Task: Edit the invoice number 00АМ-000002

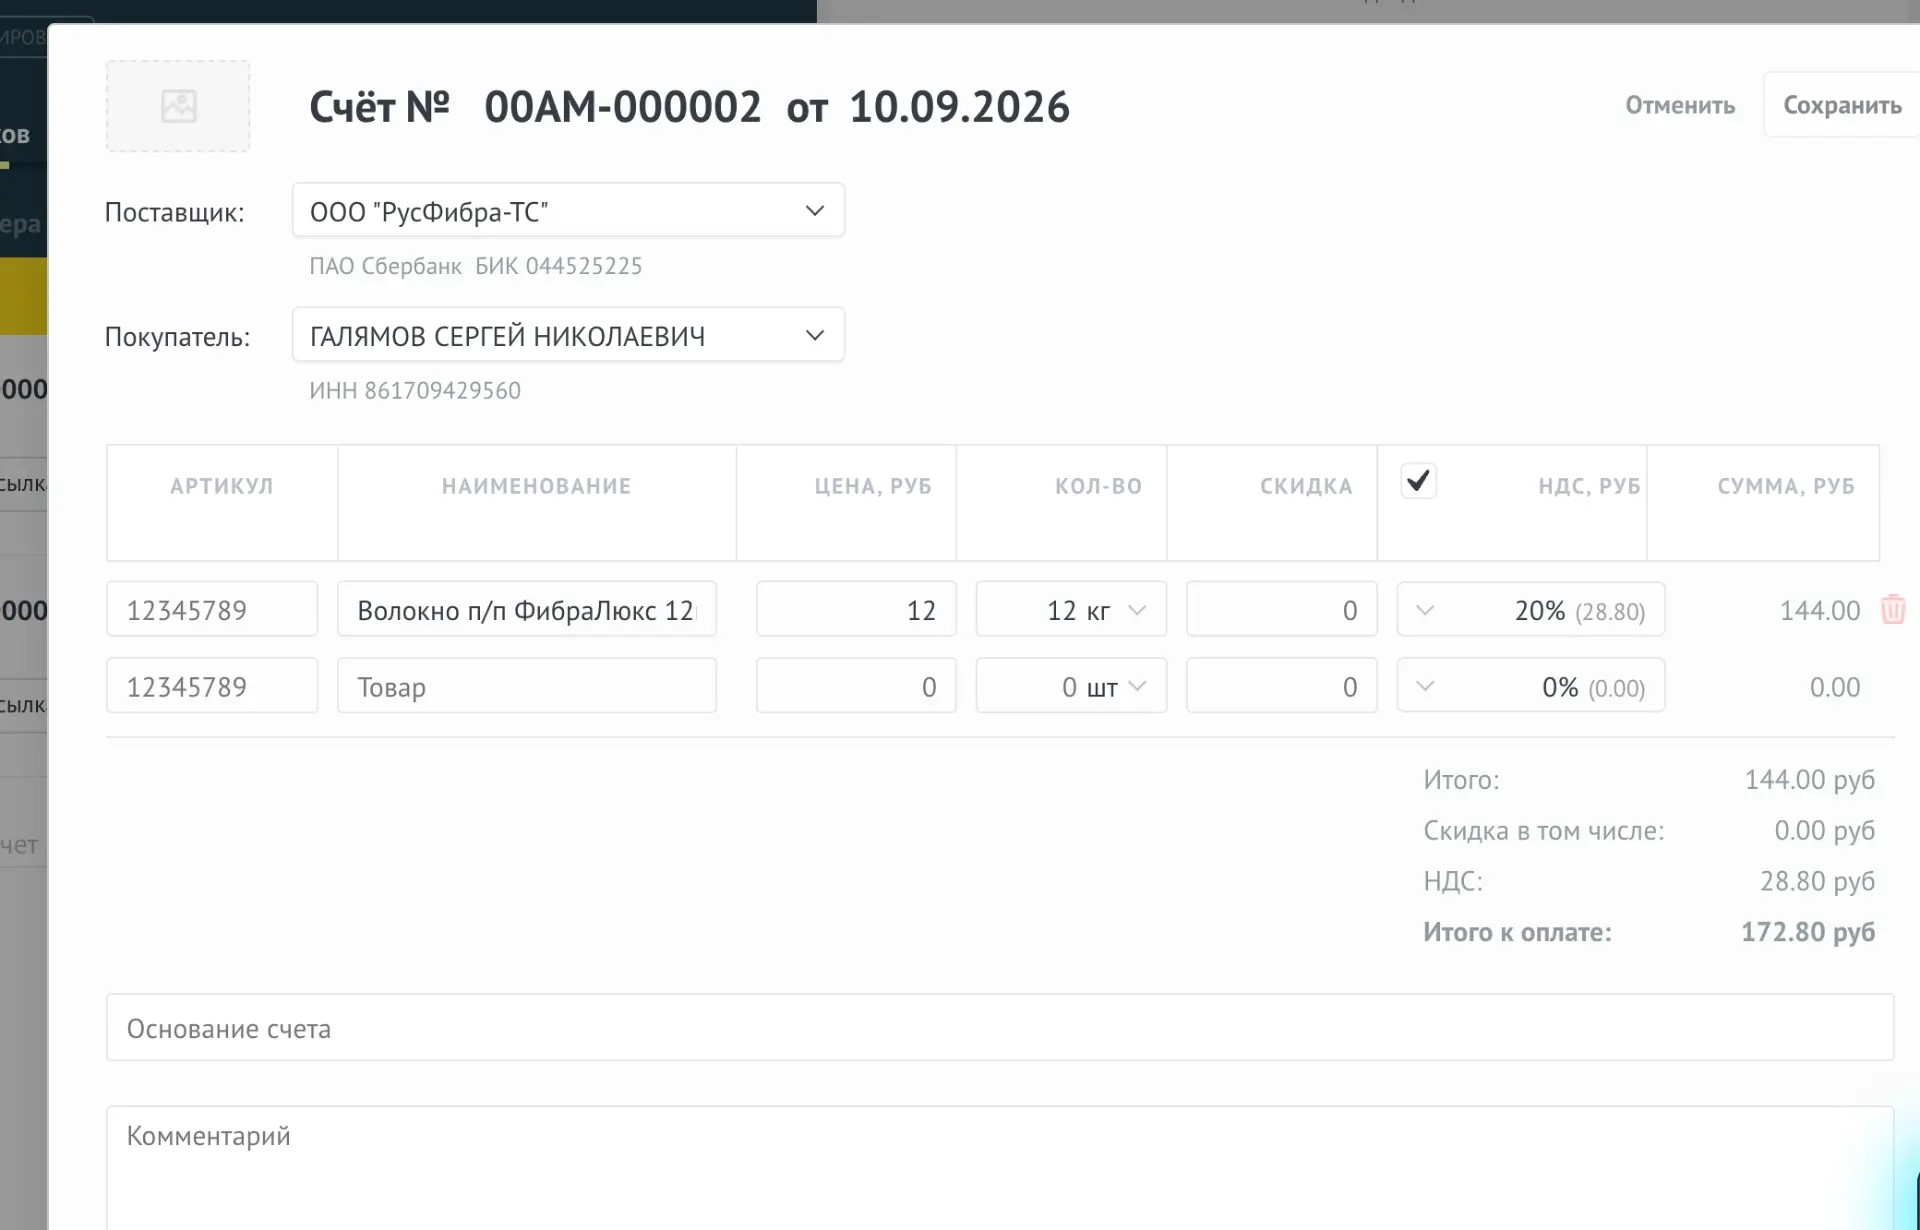Action: coord(622,106)
